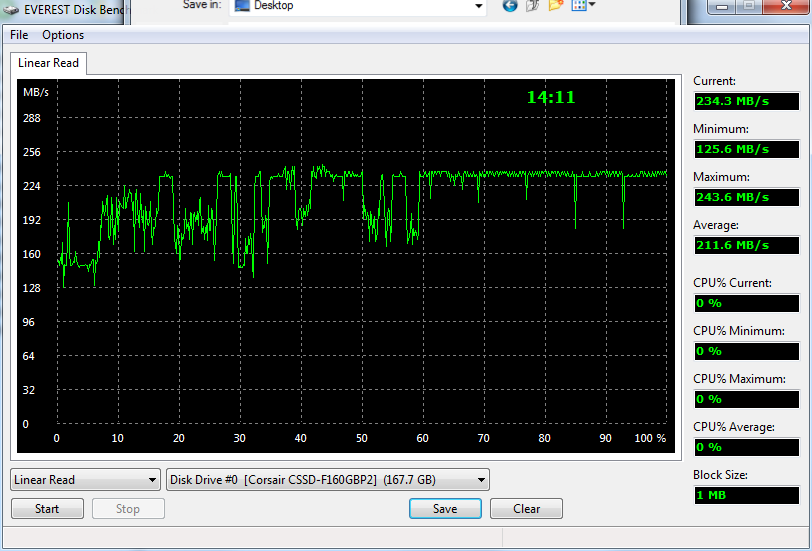Click the EVEREST Disk Benchmark title icon
Screen dimensions: 812x551
pyautogui.click(x=11, y=10)
